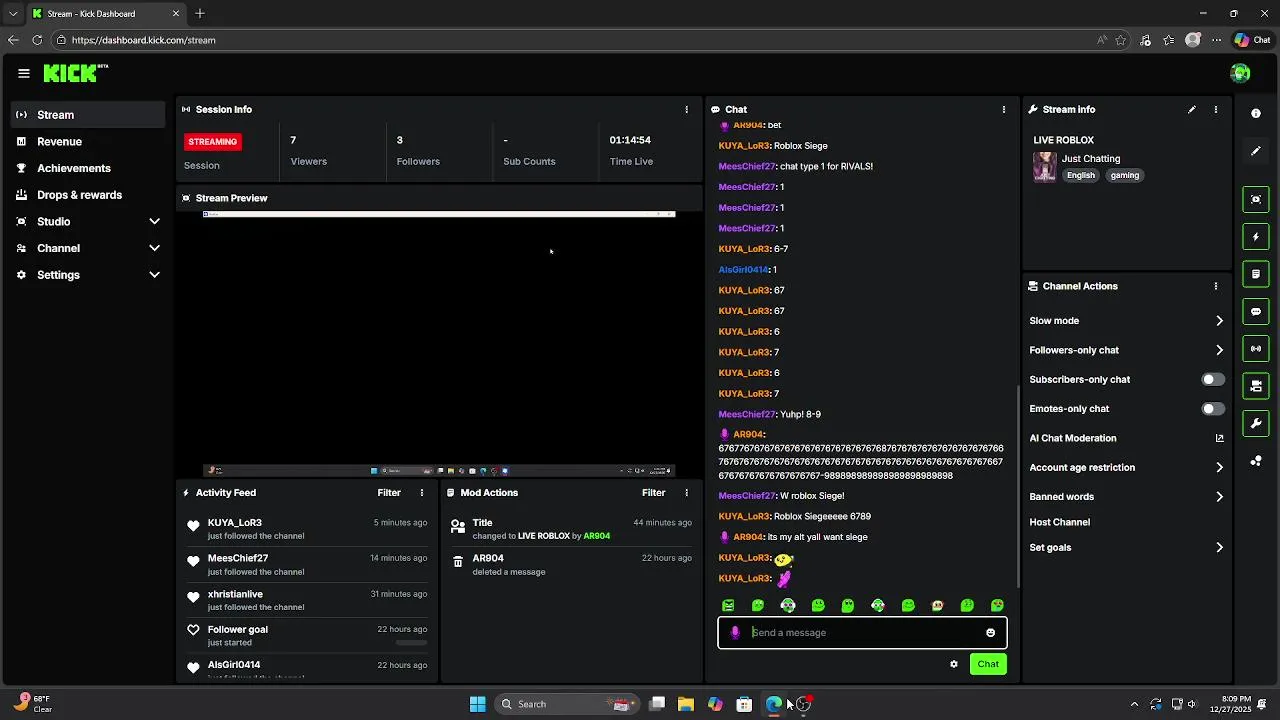Enable Subscribers-only chat toggle
Screen dimensions: 1280x720
tap(1213, 380)
